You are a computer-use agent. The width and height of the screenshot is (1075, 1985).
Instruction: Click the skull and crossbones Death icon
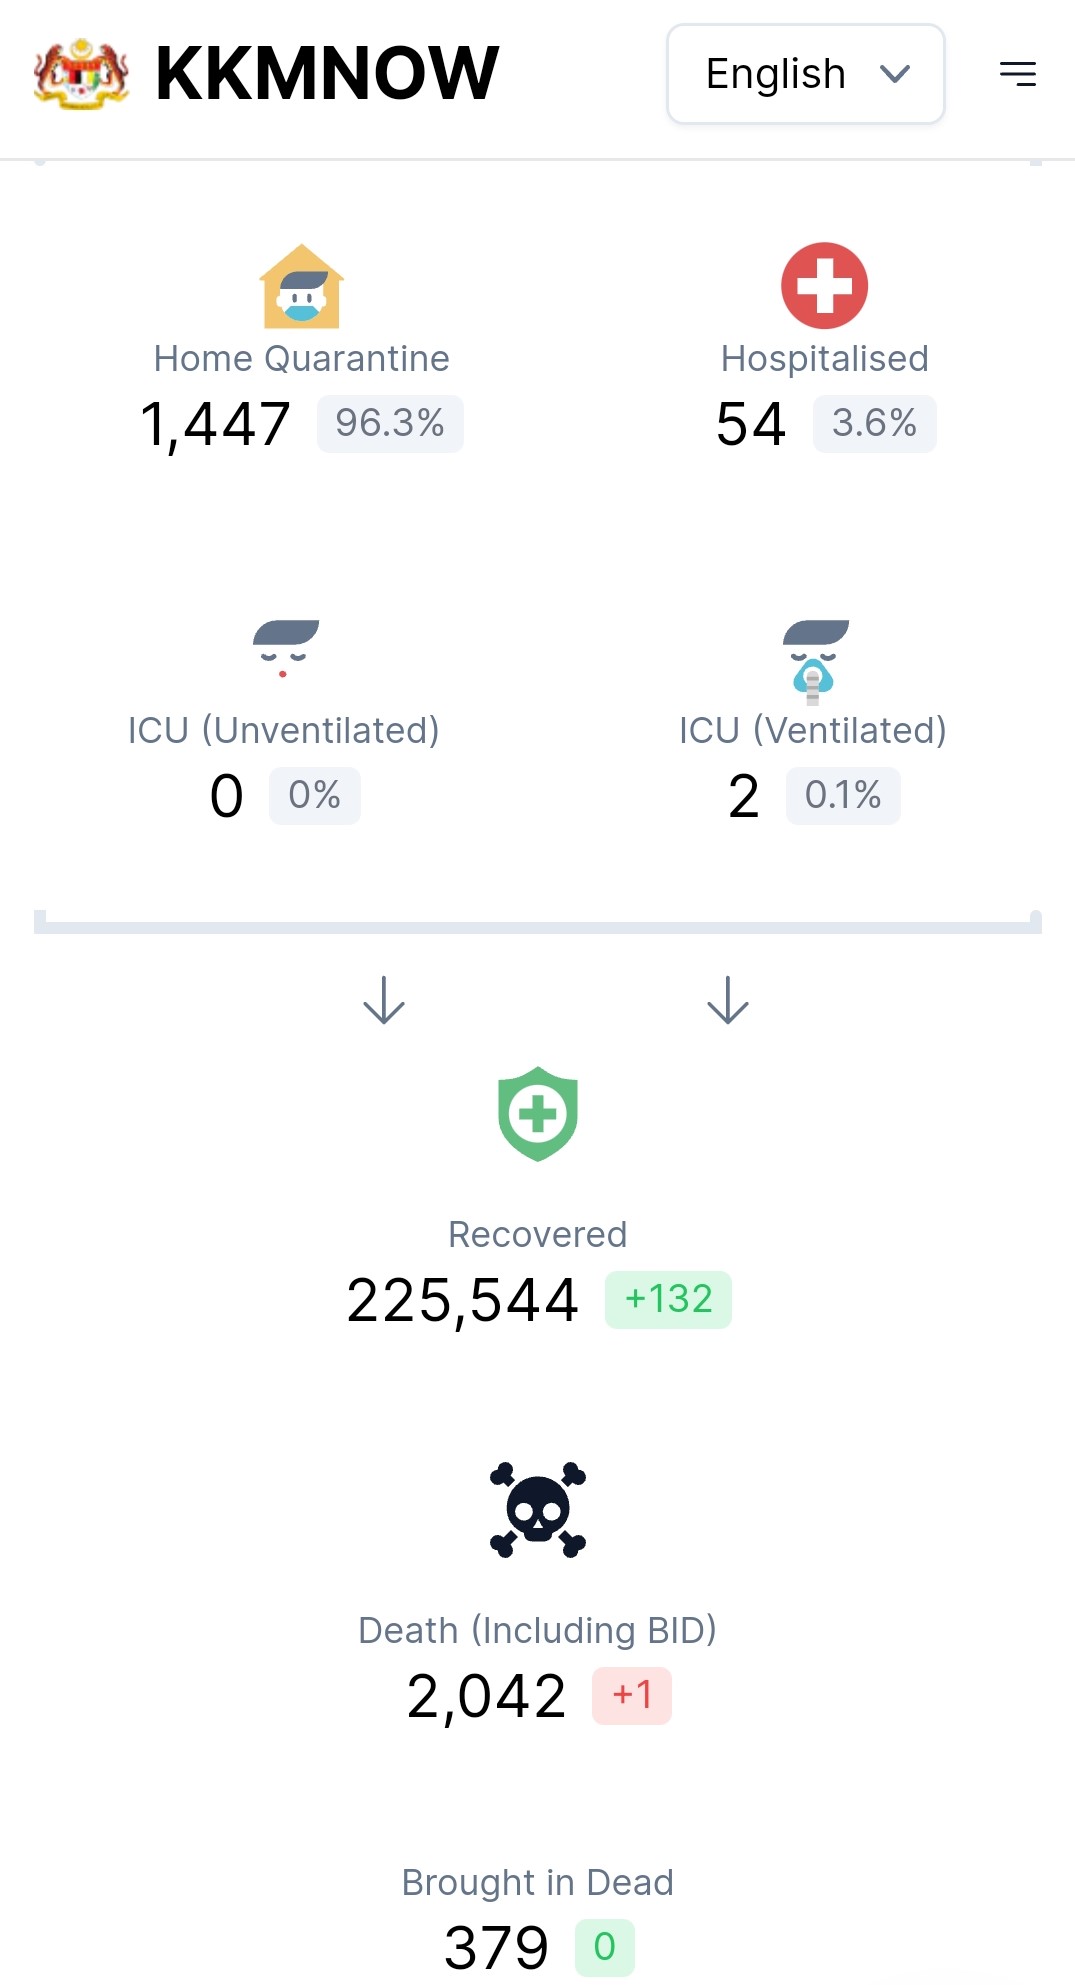pyautogui.click(x=538, y=1510)
